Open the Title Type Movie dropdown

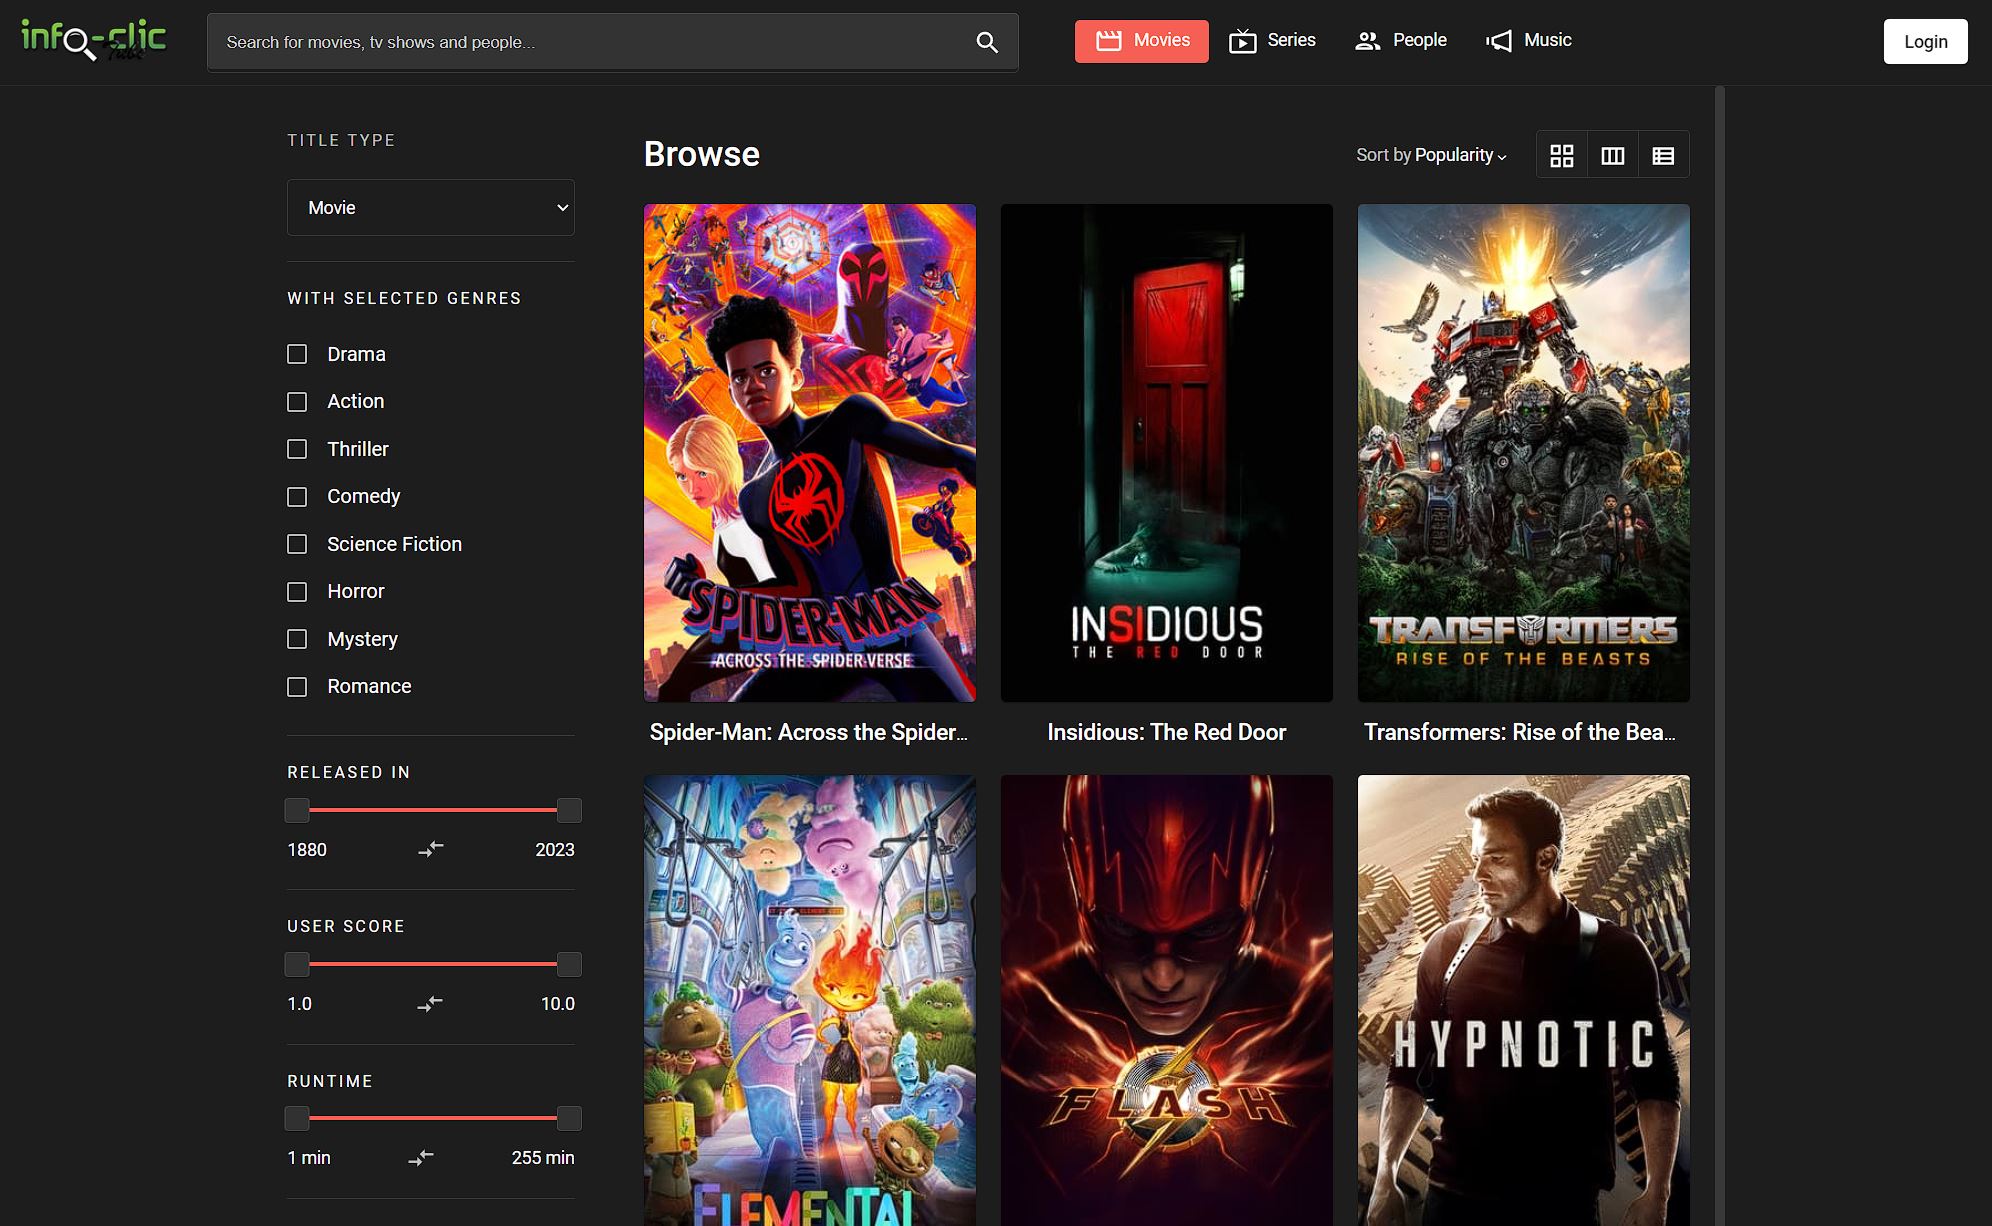pyautogui.click(x=430, y=207)
